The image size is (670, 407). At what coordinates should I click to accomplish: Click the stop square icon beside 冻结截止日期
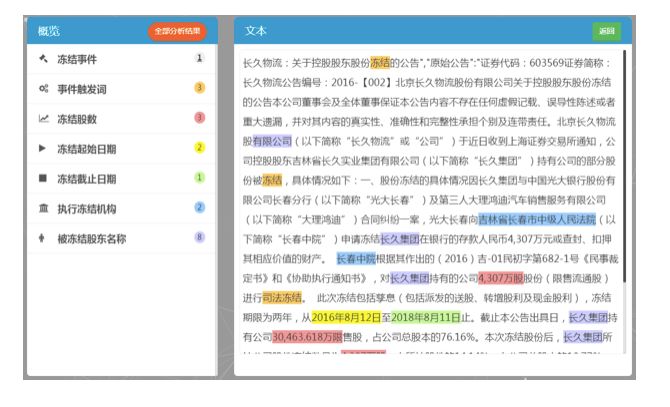[x=43, y=178]
